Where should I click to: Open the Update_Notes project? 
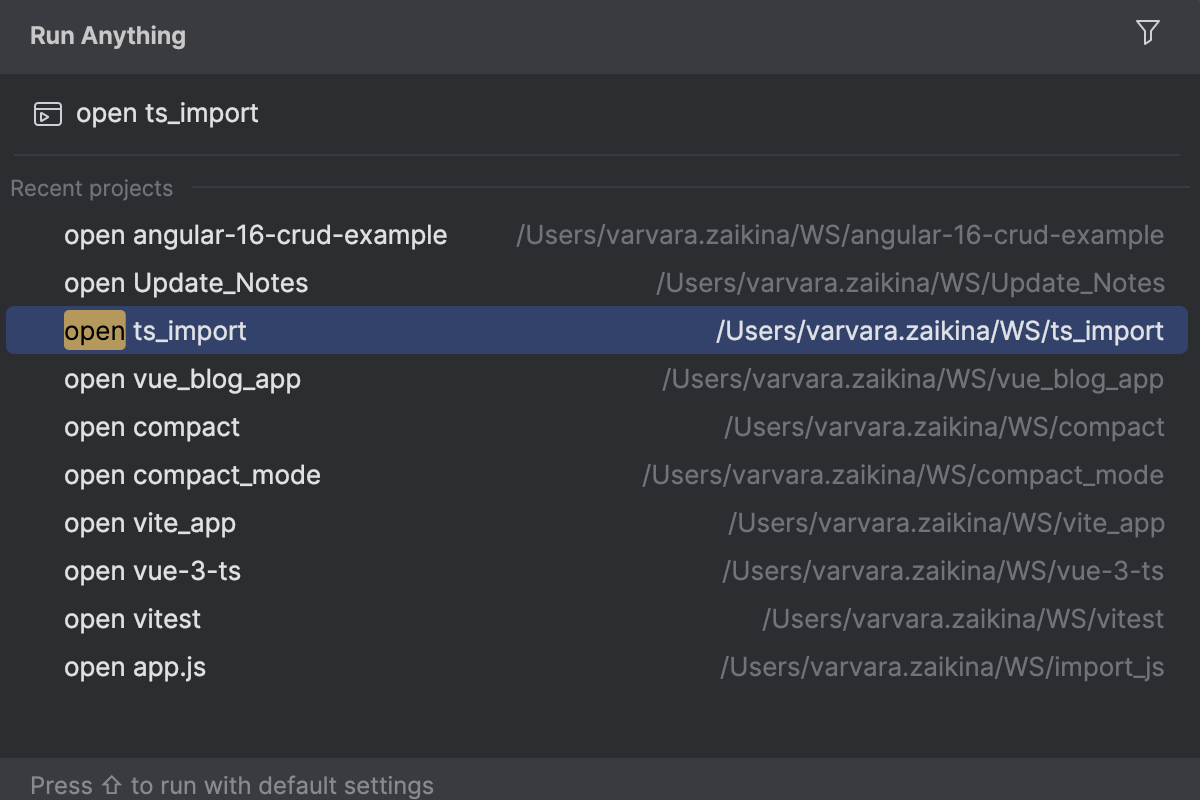coord(186,283)
